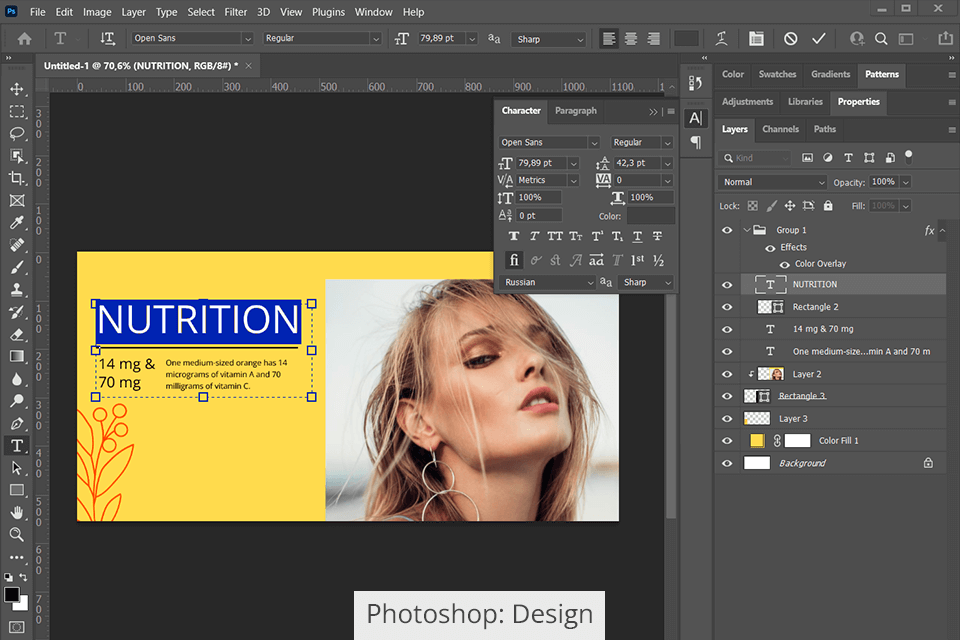Viewport: 960px width, 640px height.
Task: Click the font size field in Character panel
Action: [541, 164]
